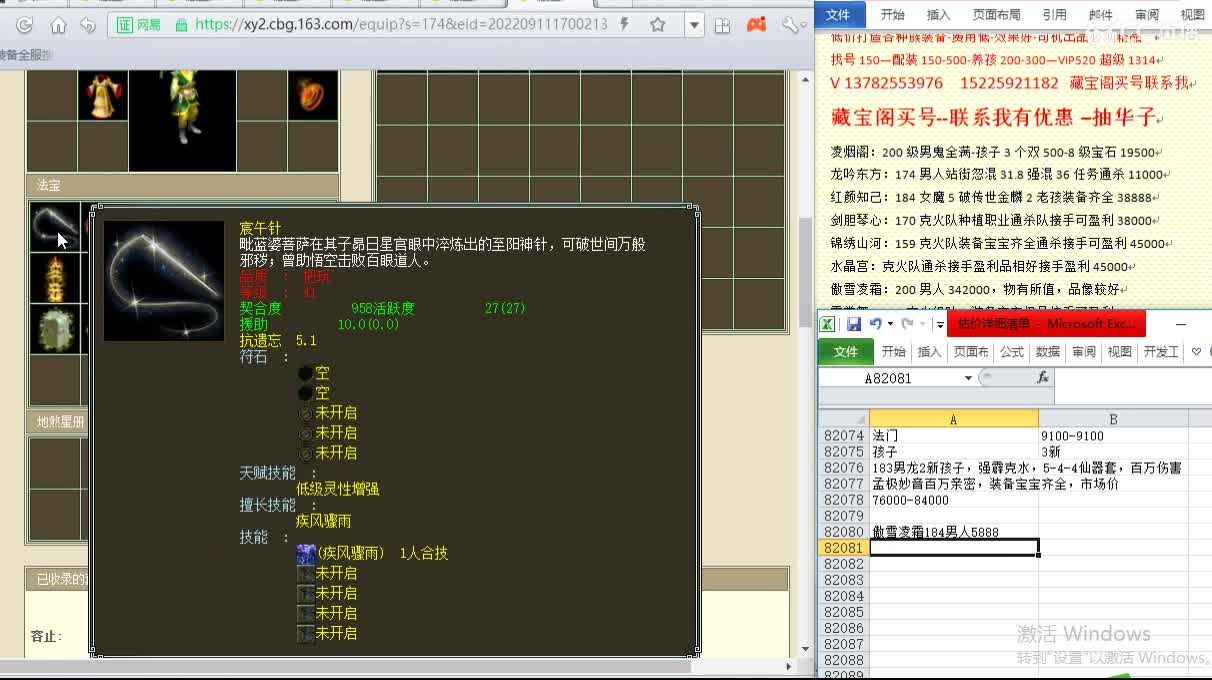The height and width of the screenshot is (680, 1212).
Task: Click the browser undo-back arrow icon
Action: coord(88,25)
